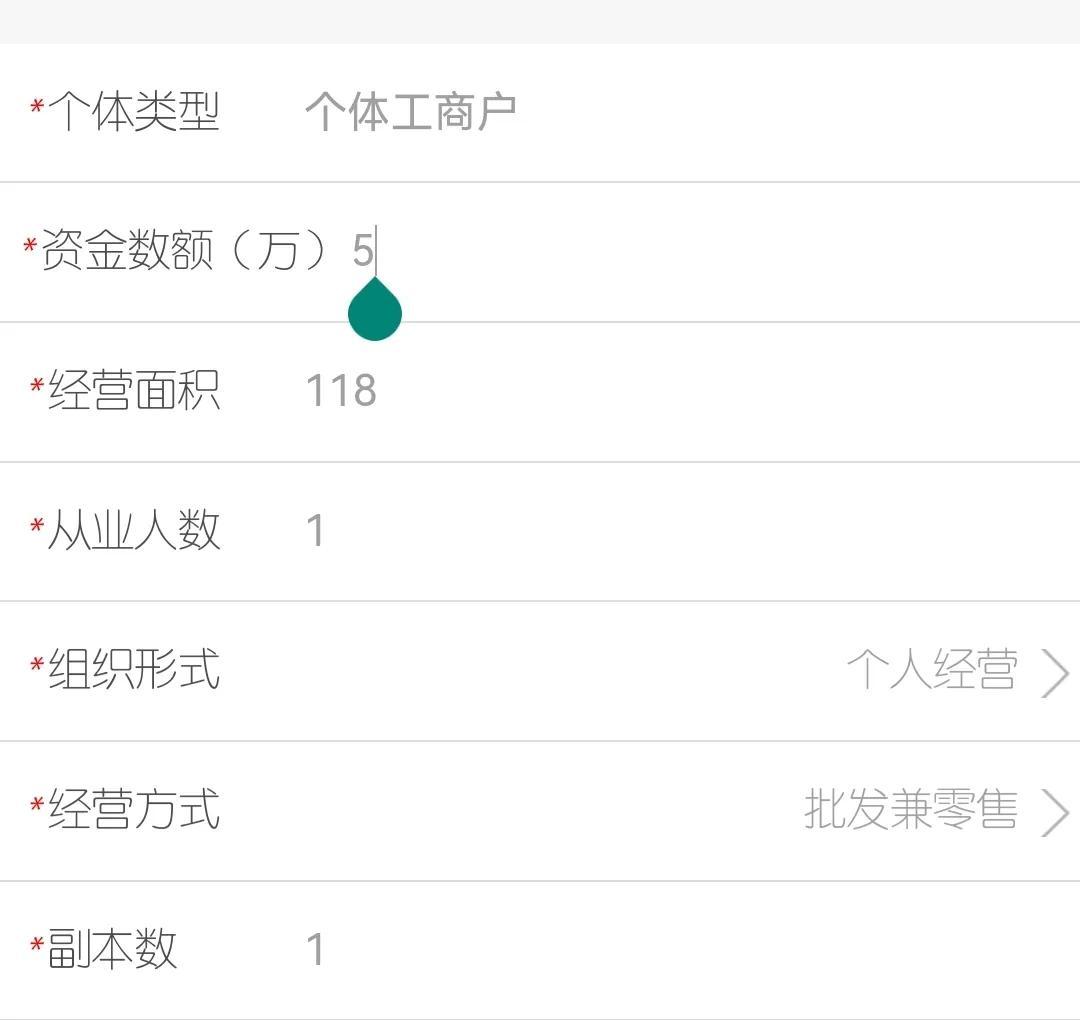1080x1020 pixels.
Task: Tap the 组织形式 row label
Action: pyautogui.click(x=133, y=669)
